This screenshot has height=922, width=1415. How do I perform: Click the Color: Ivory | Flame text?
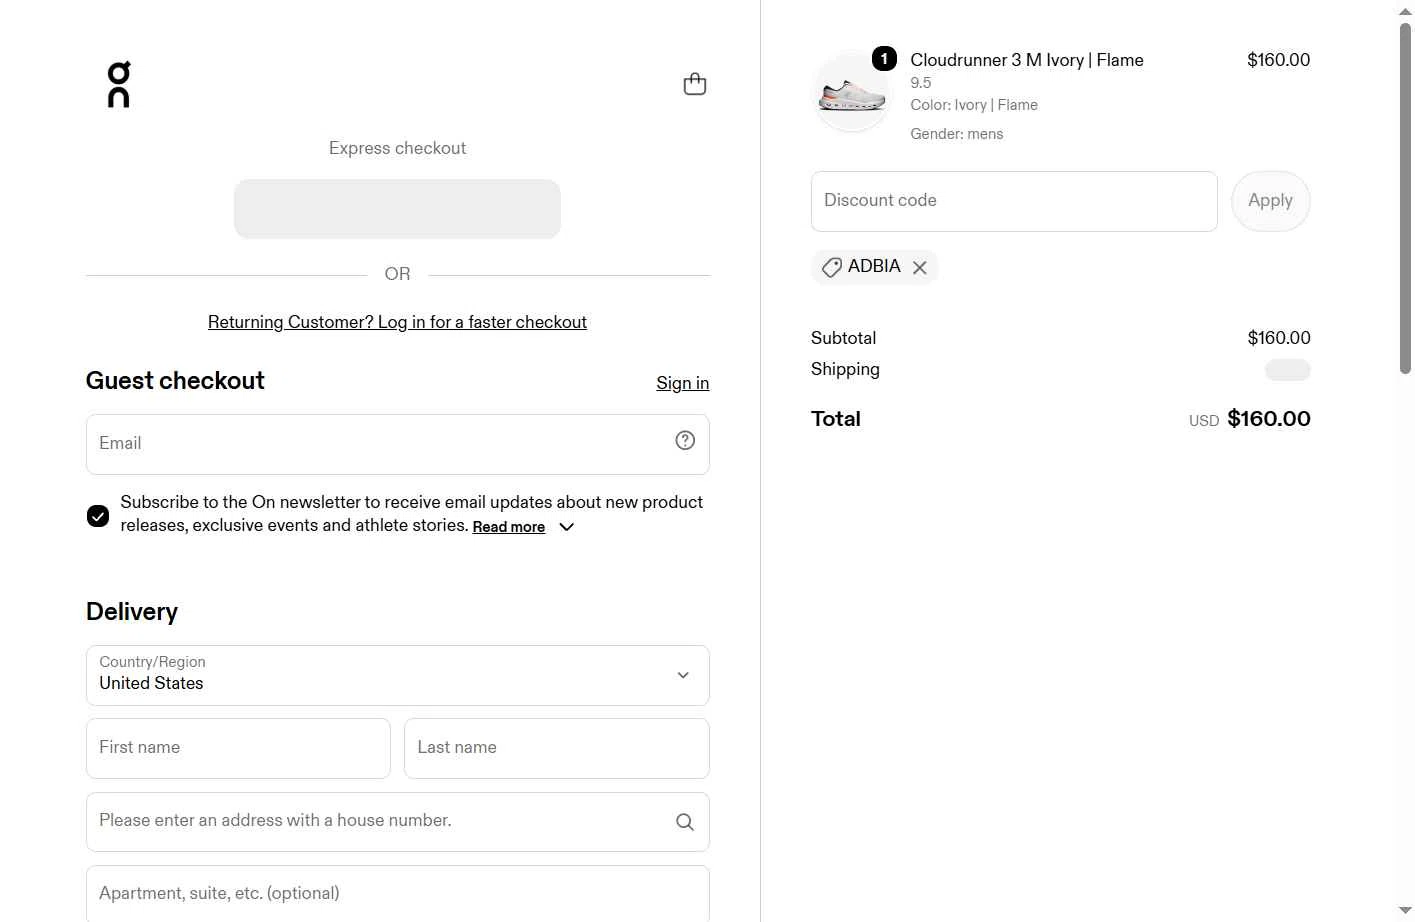click(x=974, y=105)
